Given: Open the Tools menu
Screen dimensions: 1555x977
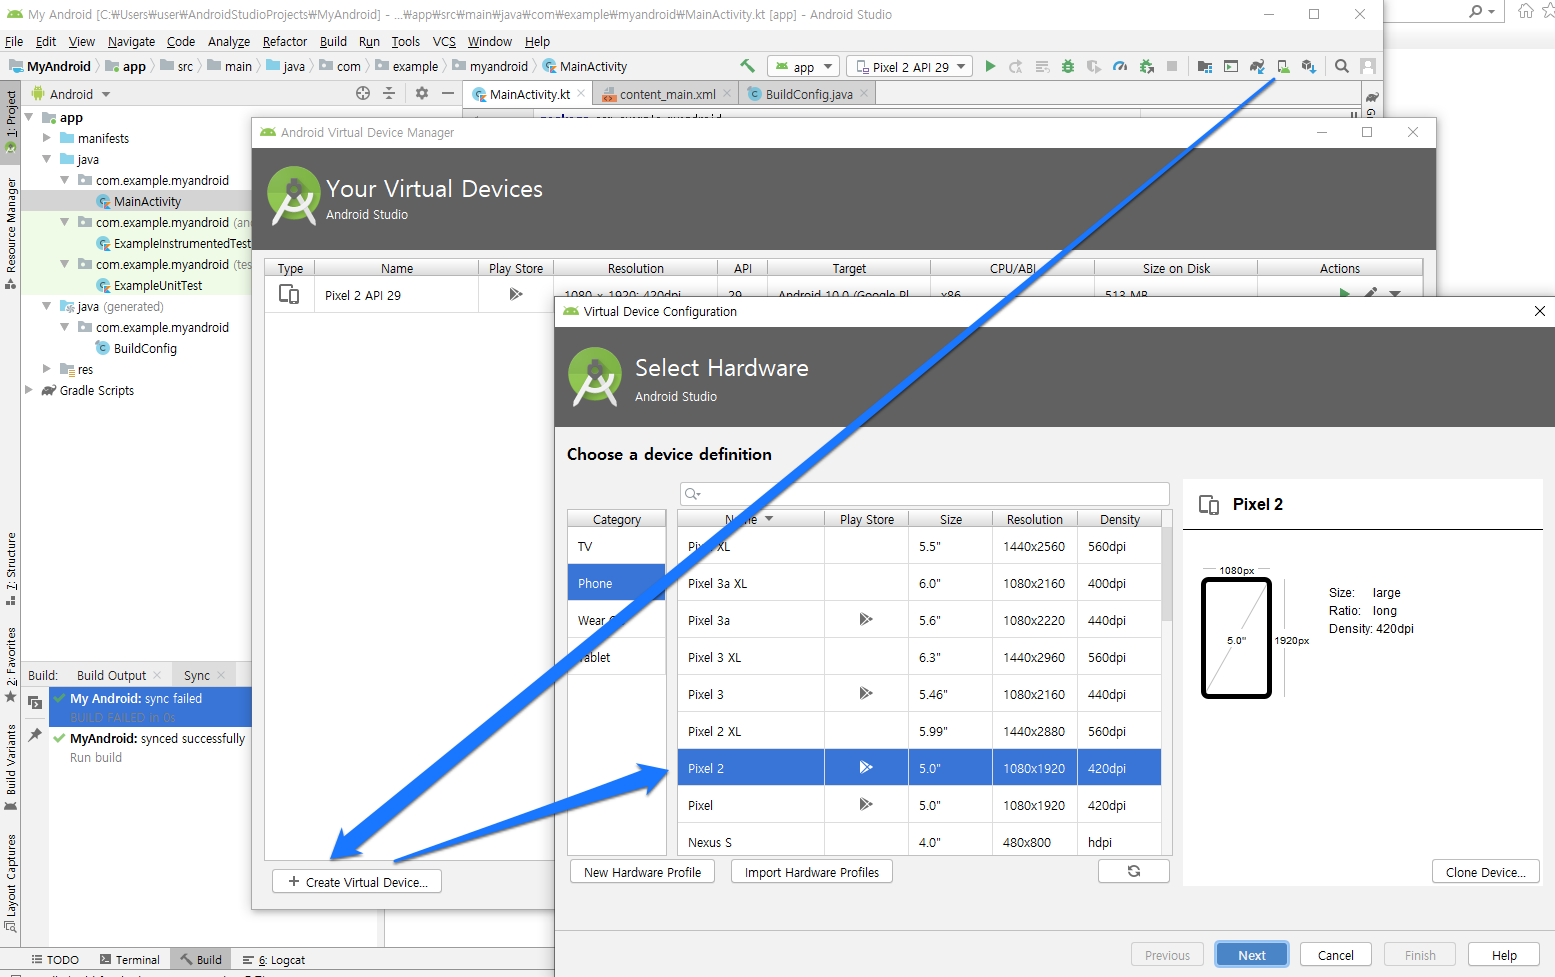Looking at the screenshot, I should click(405, 41).
